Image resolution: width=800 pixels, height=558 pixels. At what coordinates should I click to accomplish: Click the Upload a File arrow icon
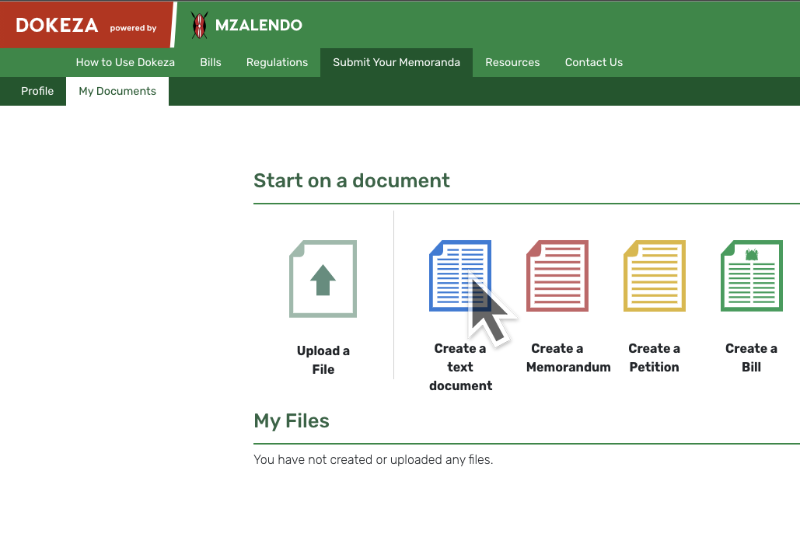point(322,279)
